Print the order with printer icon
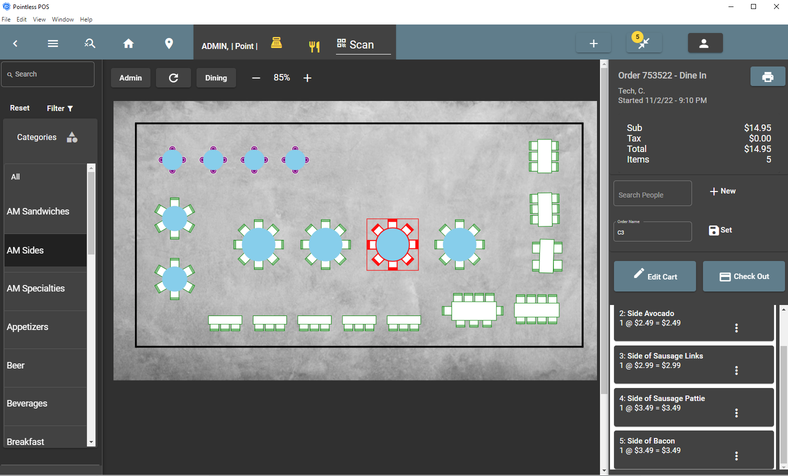The height and width of the screenshot is (476, 788). coord(767,77)
